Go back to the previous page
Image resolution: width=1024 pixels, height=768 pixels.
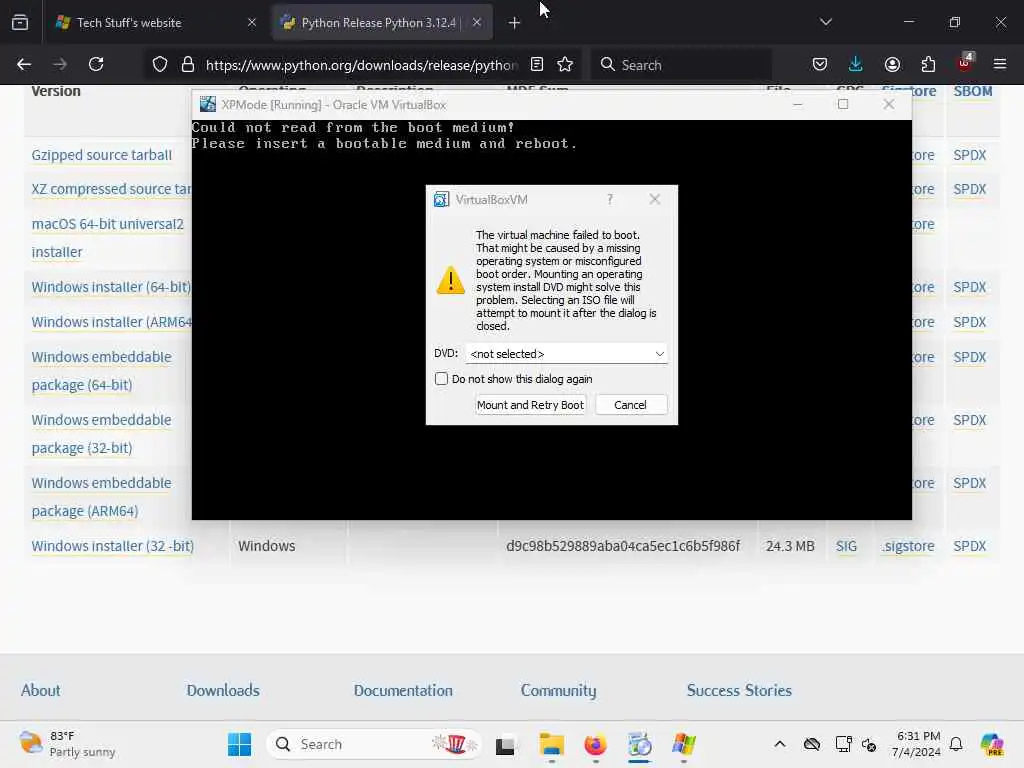(24, 64)
